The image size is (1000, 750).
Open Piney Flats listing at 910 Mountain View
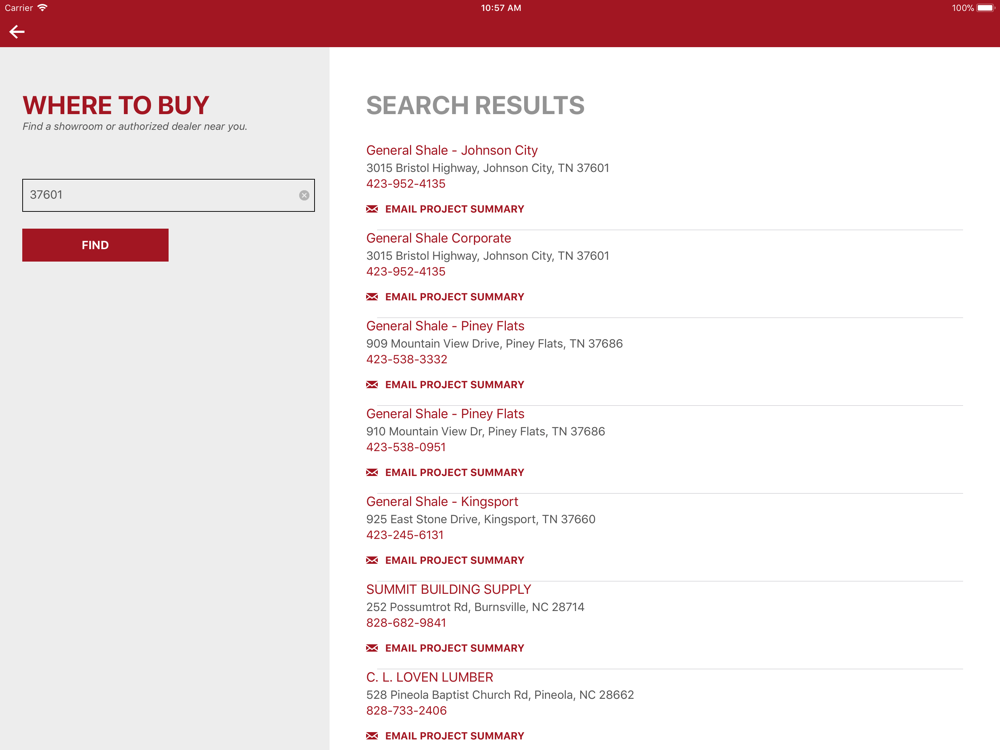pos(445,414)
